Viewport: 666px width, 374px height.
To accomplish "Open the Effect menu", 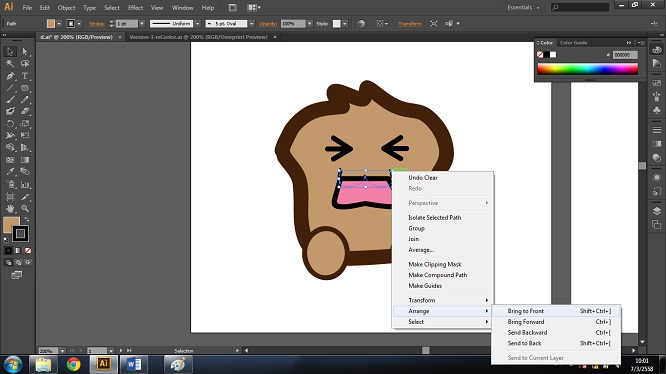I will 135,8.
